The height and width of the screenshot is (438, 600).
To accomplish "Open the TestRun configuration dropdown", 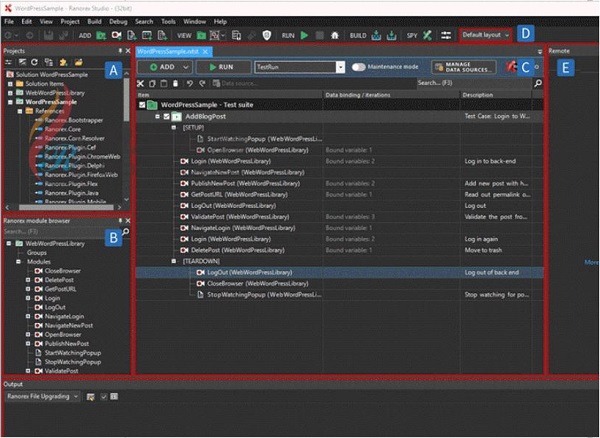I will tap(342, 67).
